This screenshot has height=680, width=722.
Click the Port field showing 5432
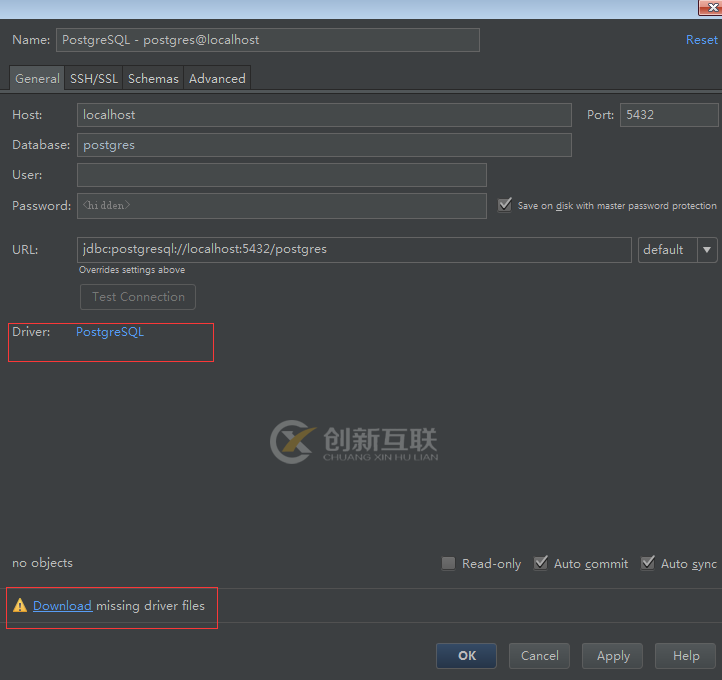click(x=669, y=115)
